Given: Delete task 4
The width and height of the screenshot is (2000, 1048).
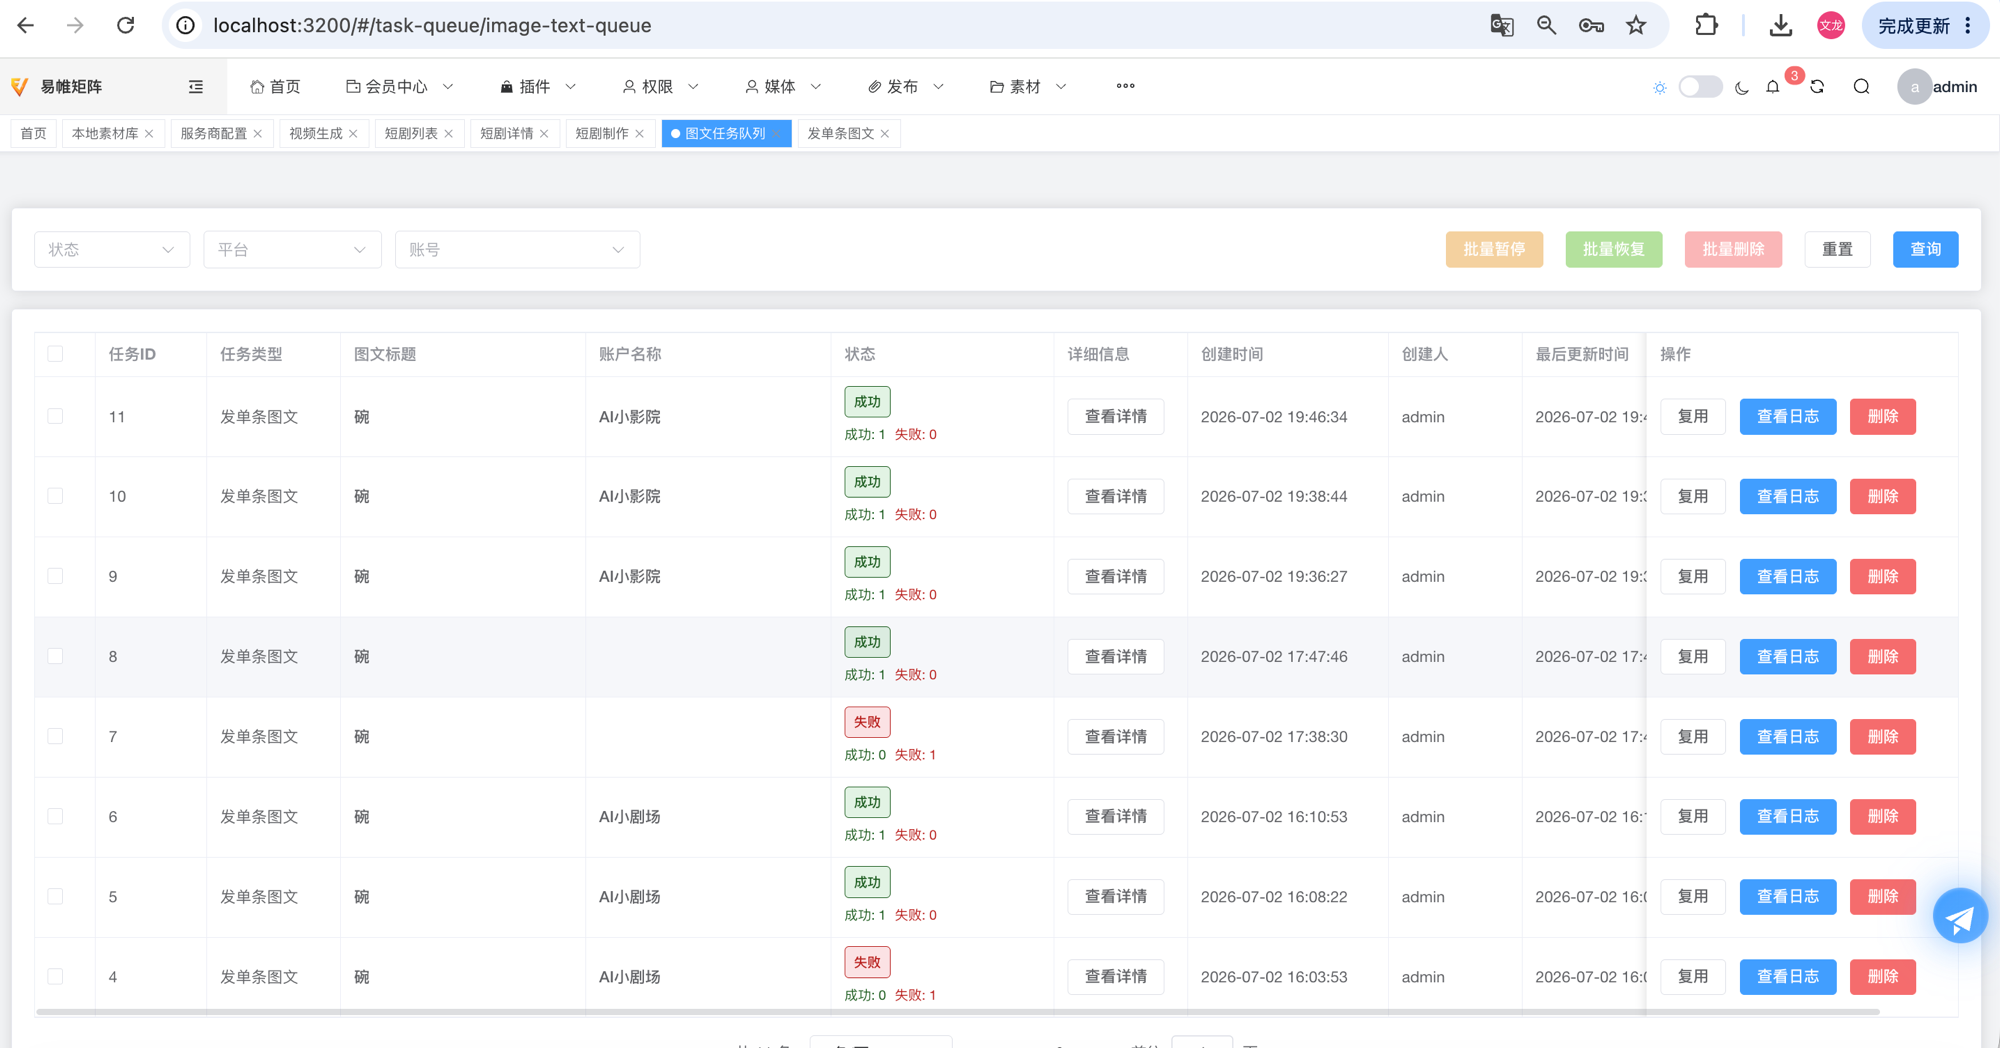Looking at the screenshot, I should [1883, 976].
